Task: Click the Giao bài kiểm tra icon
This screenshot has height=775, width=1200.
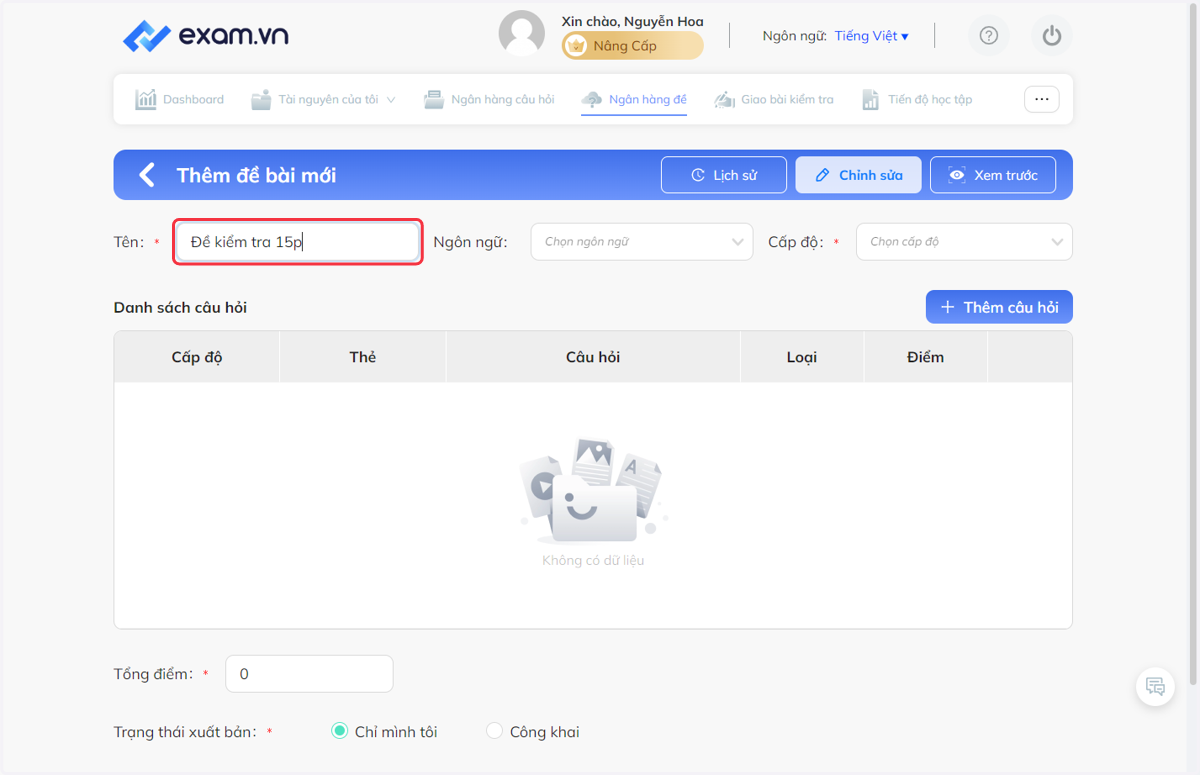Action: (x=725, y=99)
